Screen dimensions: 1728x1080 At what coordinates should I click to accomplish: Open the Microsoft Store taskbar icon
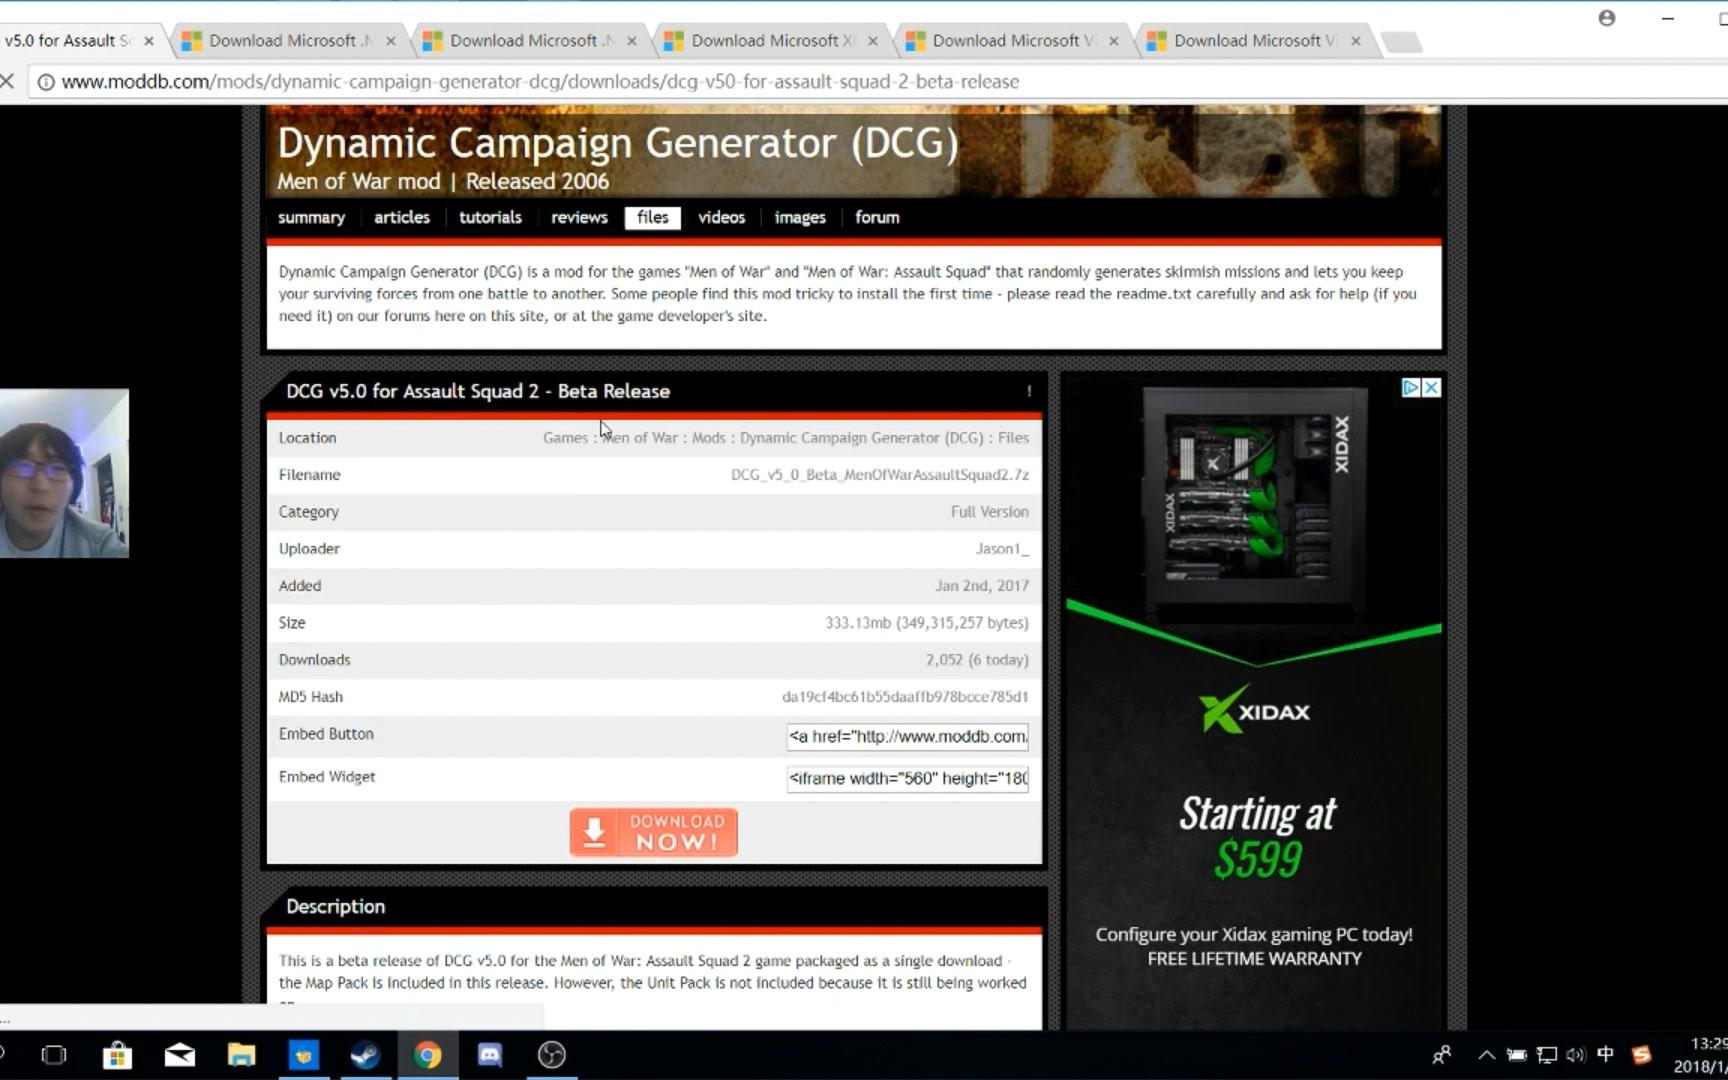(x=117, y=1055)
